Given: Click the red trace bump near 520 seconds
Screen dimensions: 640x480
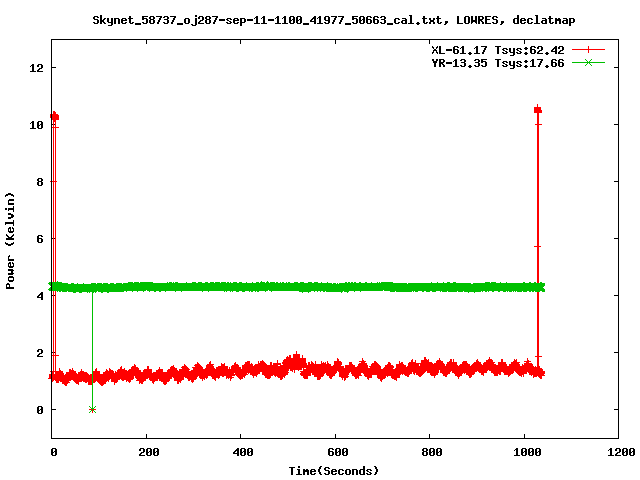Looking at the screenshot, I should [296, 361].
